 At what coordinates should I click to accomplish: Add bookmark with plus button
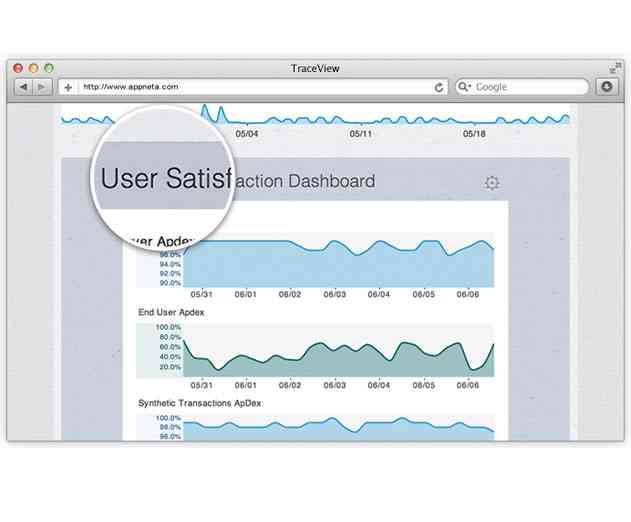pos(68,87)
